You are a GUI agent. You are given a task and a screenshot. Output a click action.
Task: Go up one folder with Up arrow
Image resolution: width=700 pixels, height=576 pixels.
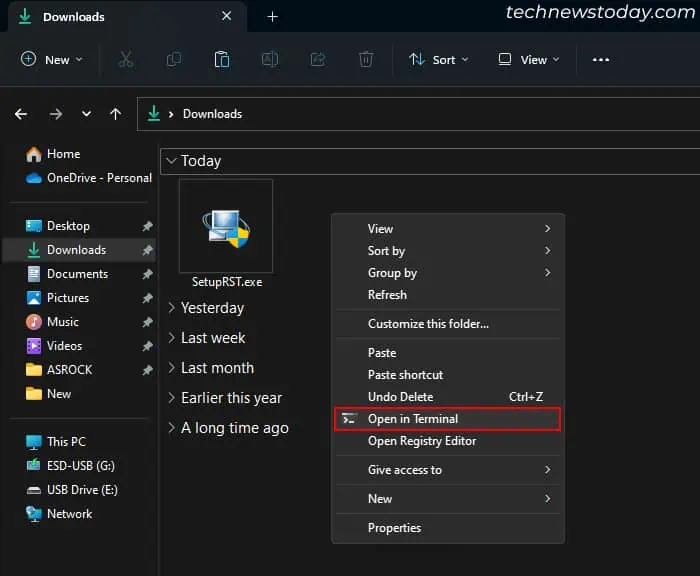pyautogui.click(x=116, y=114)
